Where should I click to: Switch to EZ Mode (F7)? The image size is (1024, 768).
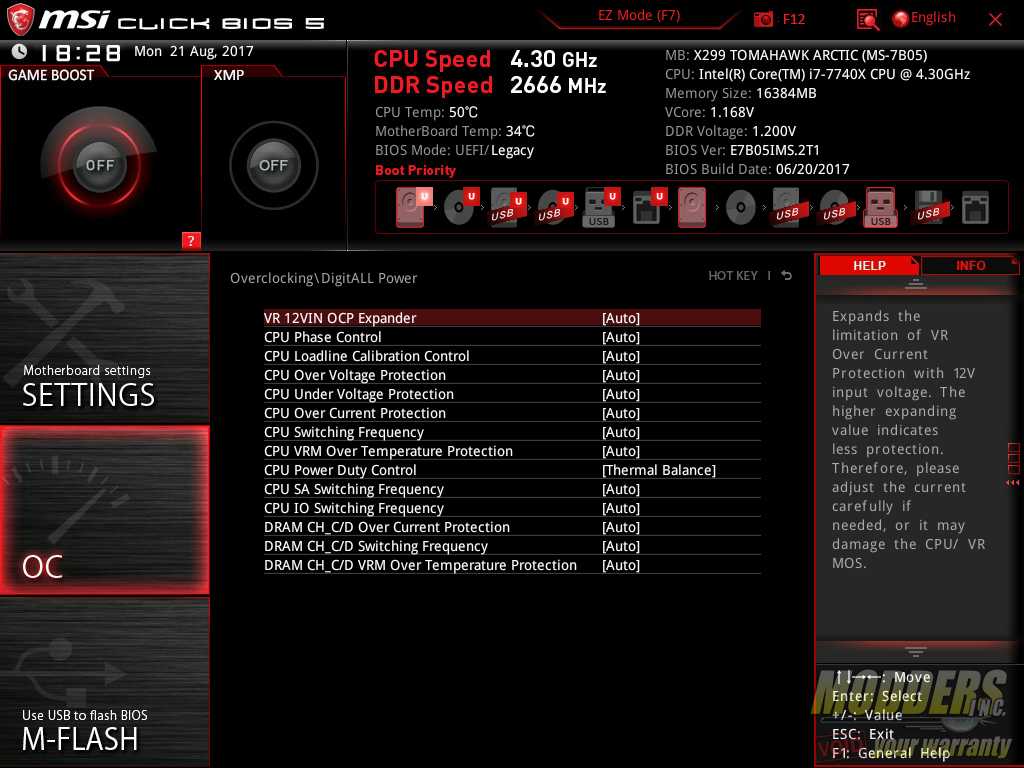[x=639, y=16]
